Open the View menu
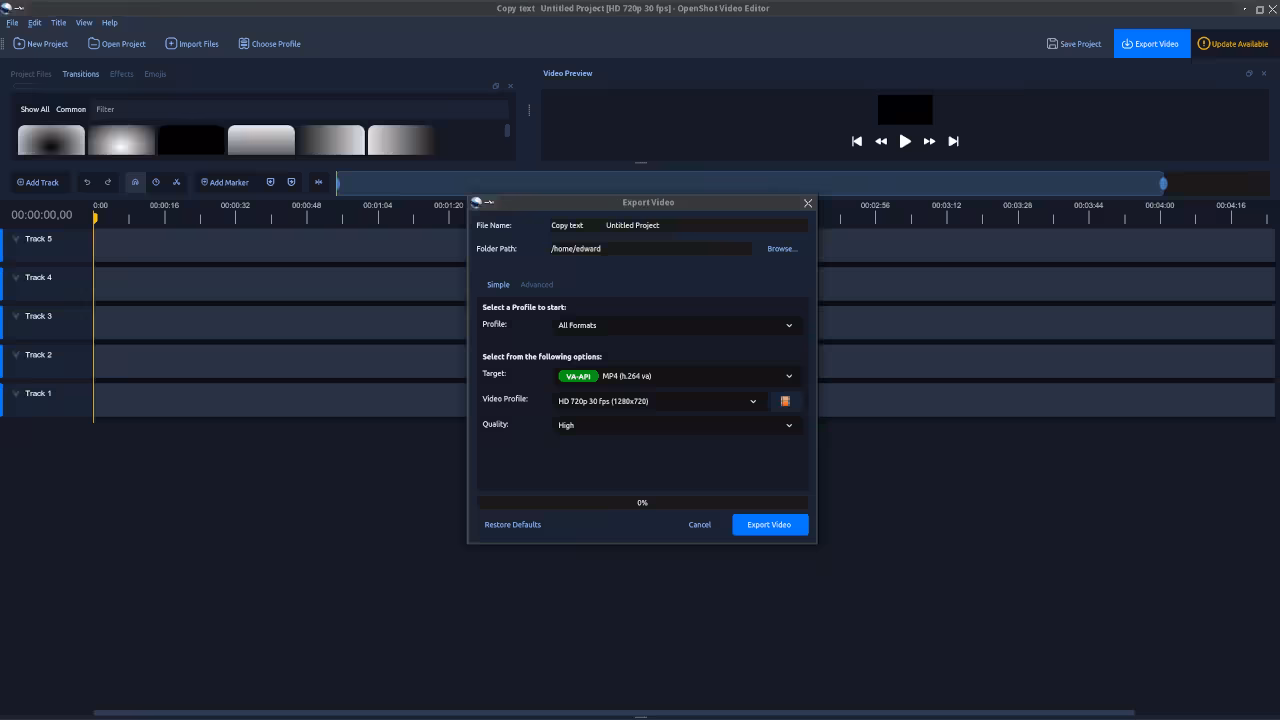Viewport: 1280px width, 720px height. (x=84, y=22)
